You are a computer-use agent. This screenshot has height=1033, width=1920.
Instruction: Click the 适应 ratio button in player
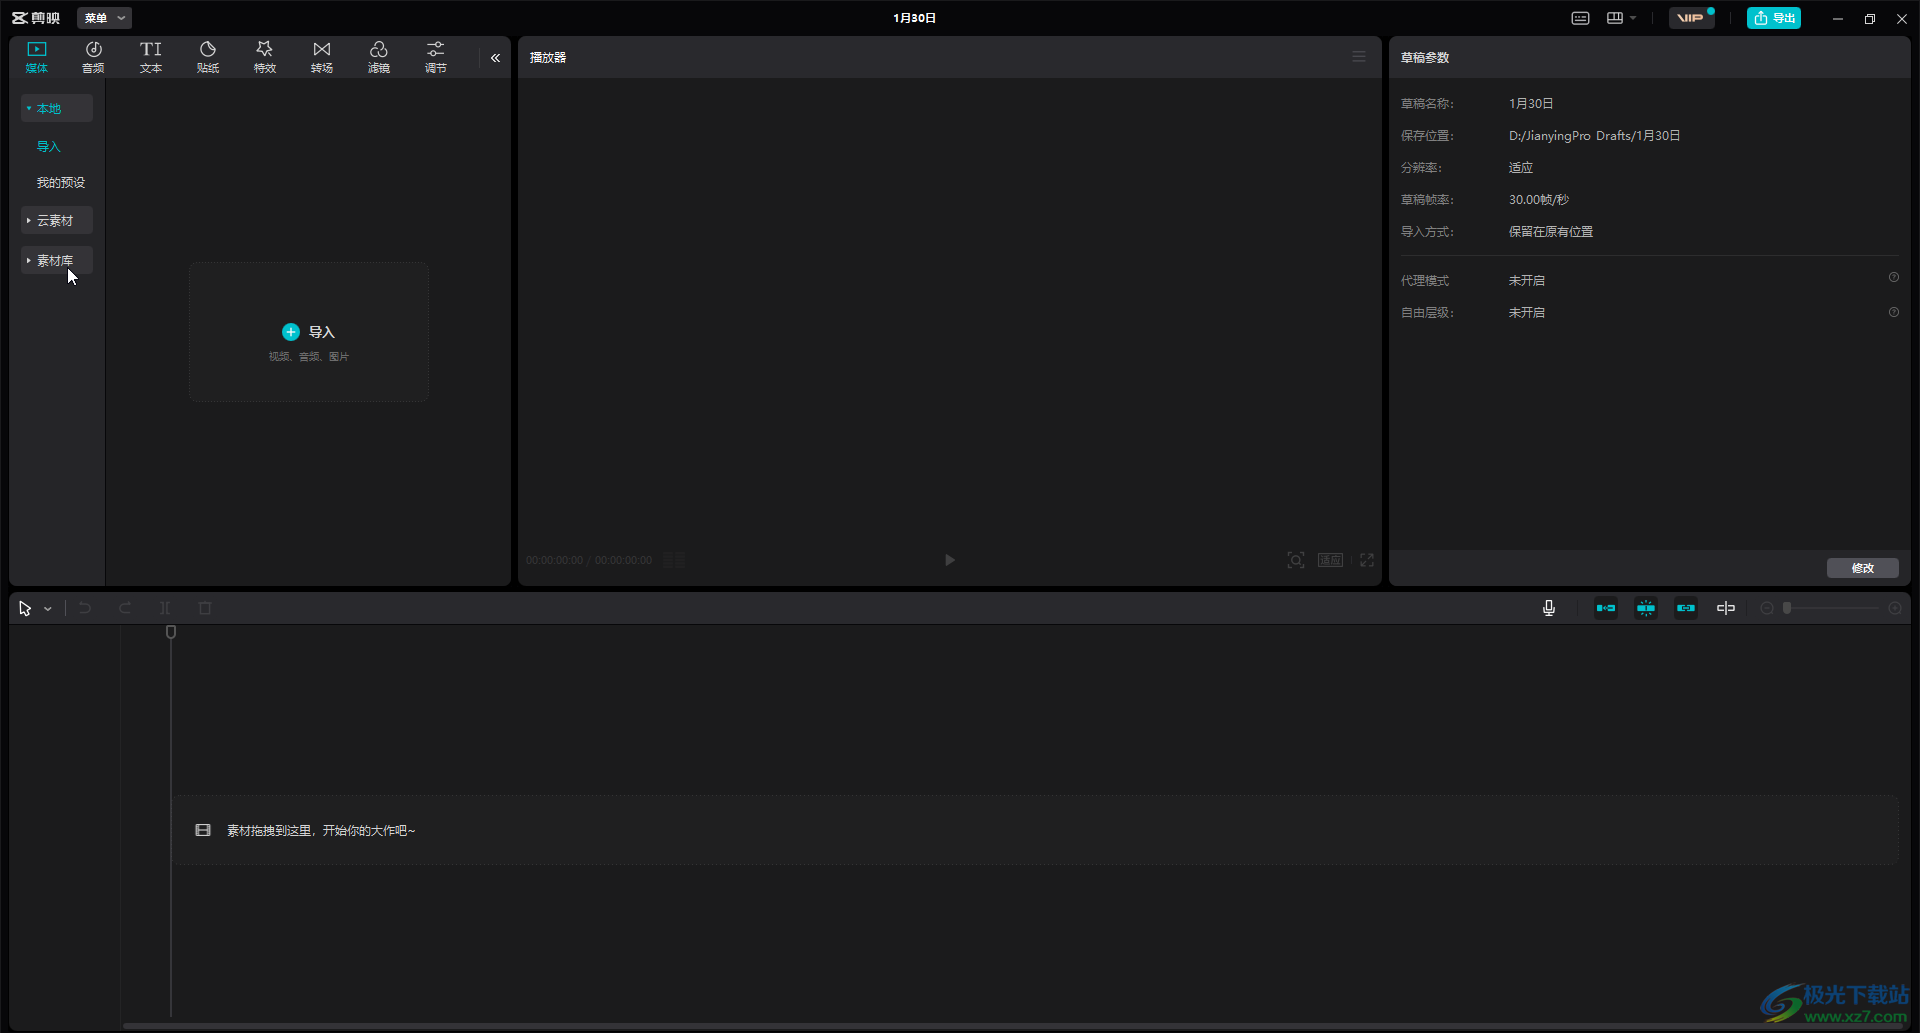1330,560
